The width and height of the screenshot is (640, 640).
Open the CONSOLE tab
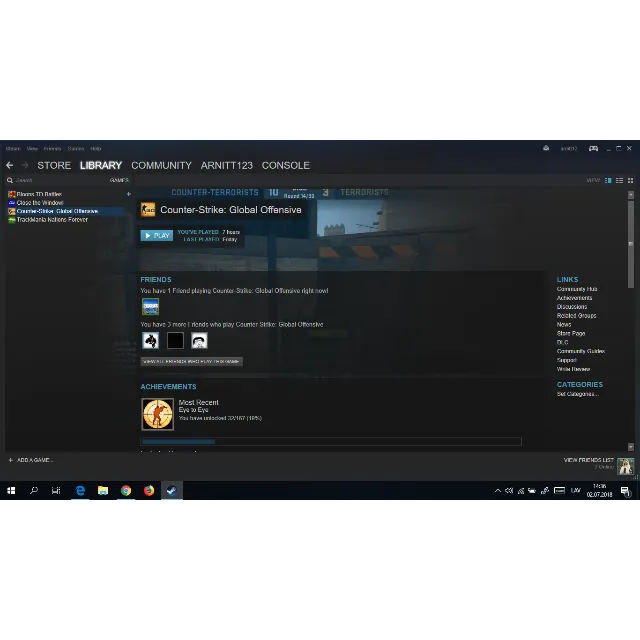point(286,165)
